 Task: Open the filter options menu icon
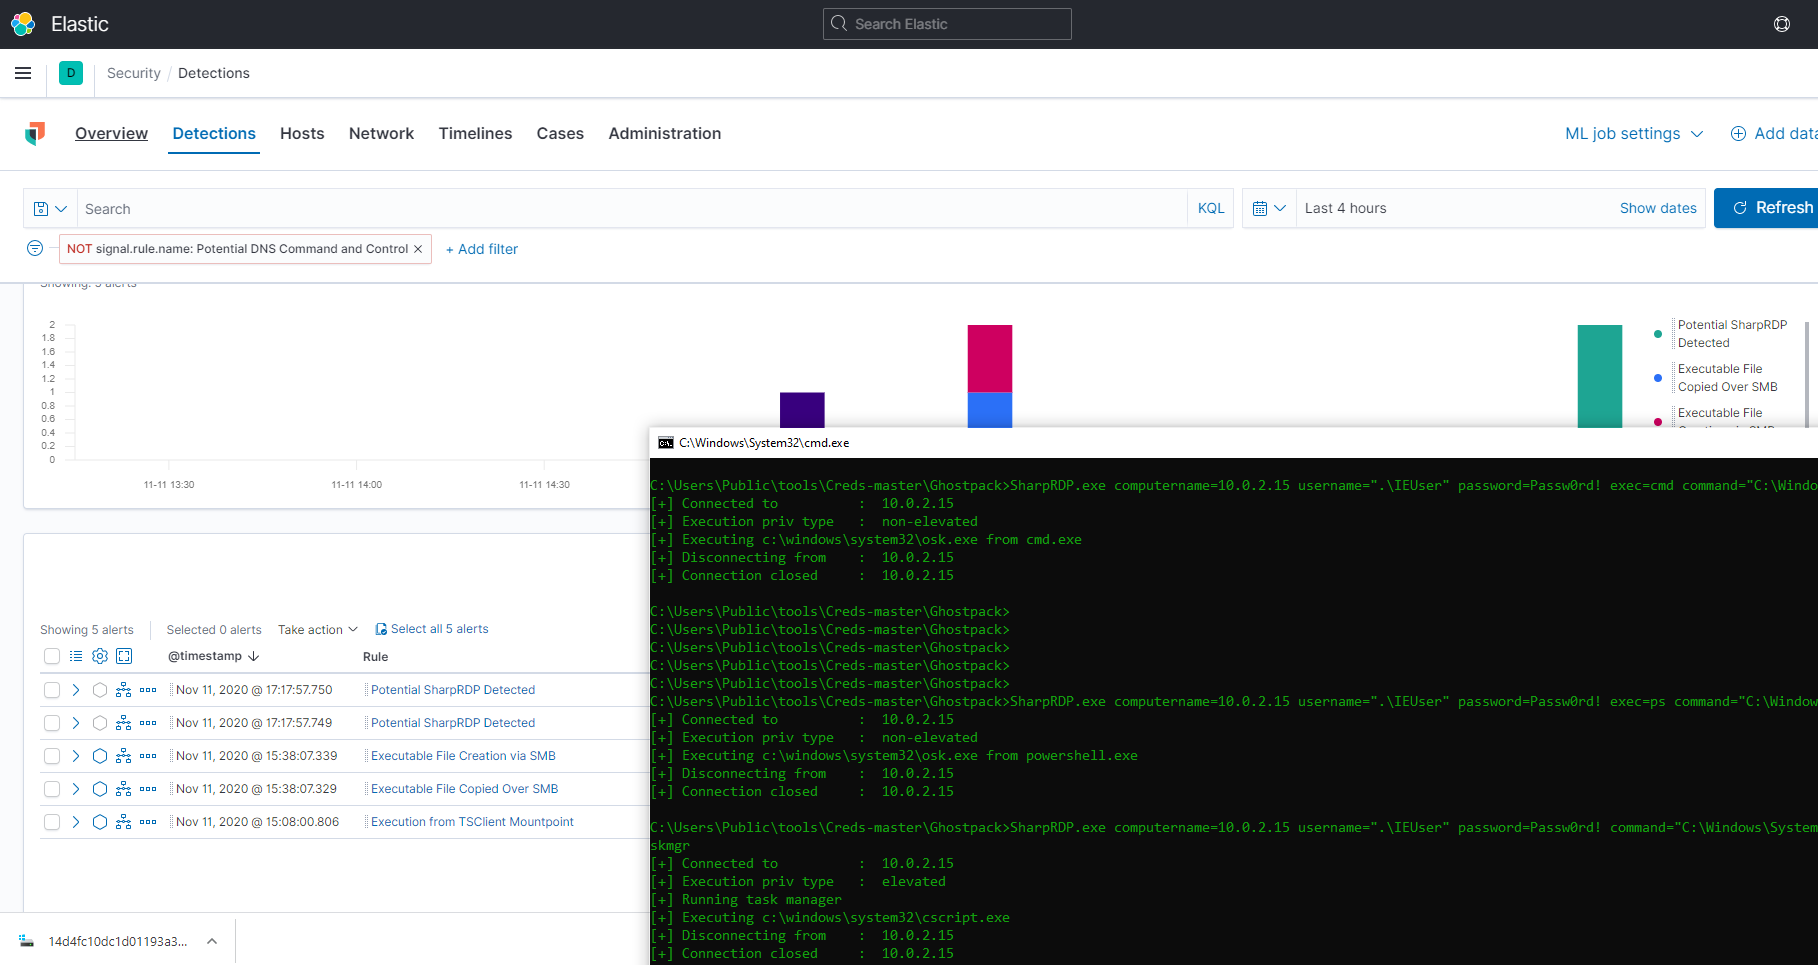point(34,248)
